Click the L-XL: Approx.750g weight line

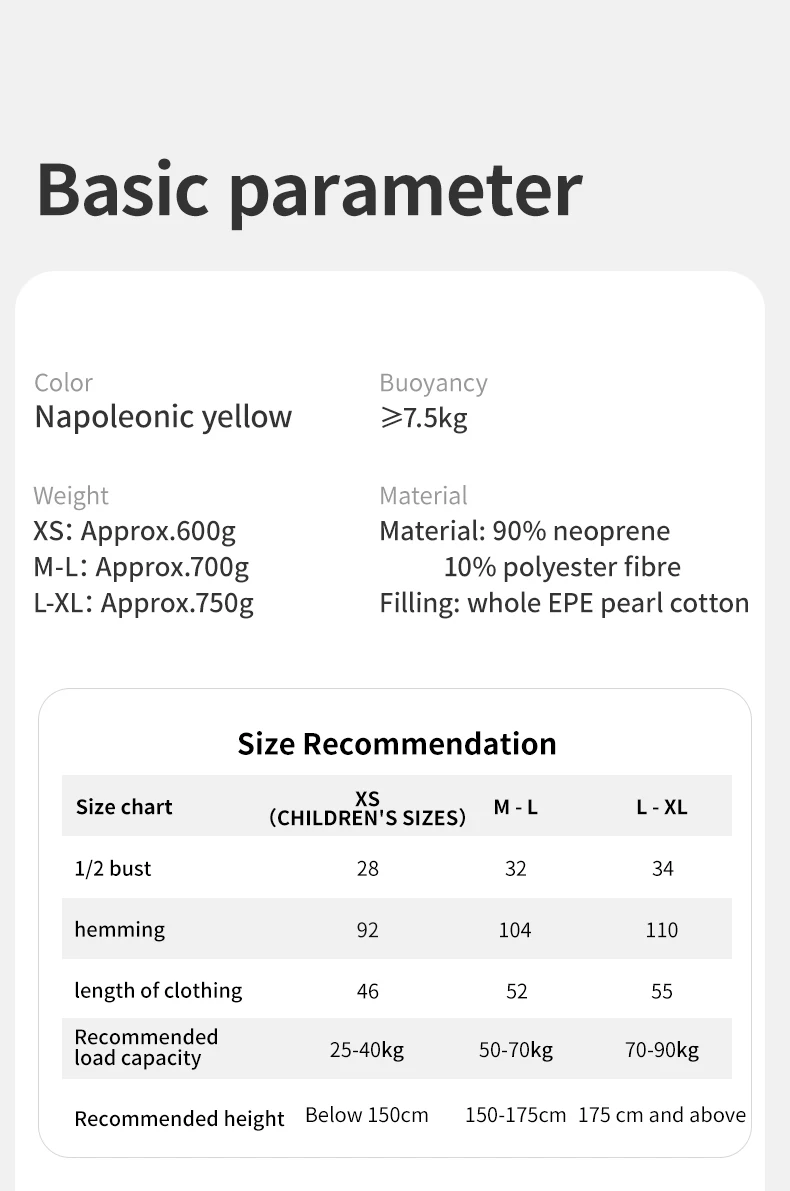[143, 603]
